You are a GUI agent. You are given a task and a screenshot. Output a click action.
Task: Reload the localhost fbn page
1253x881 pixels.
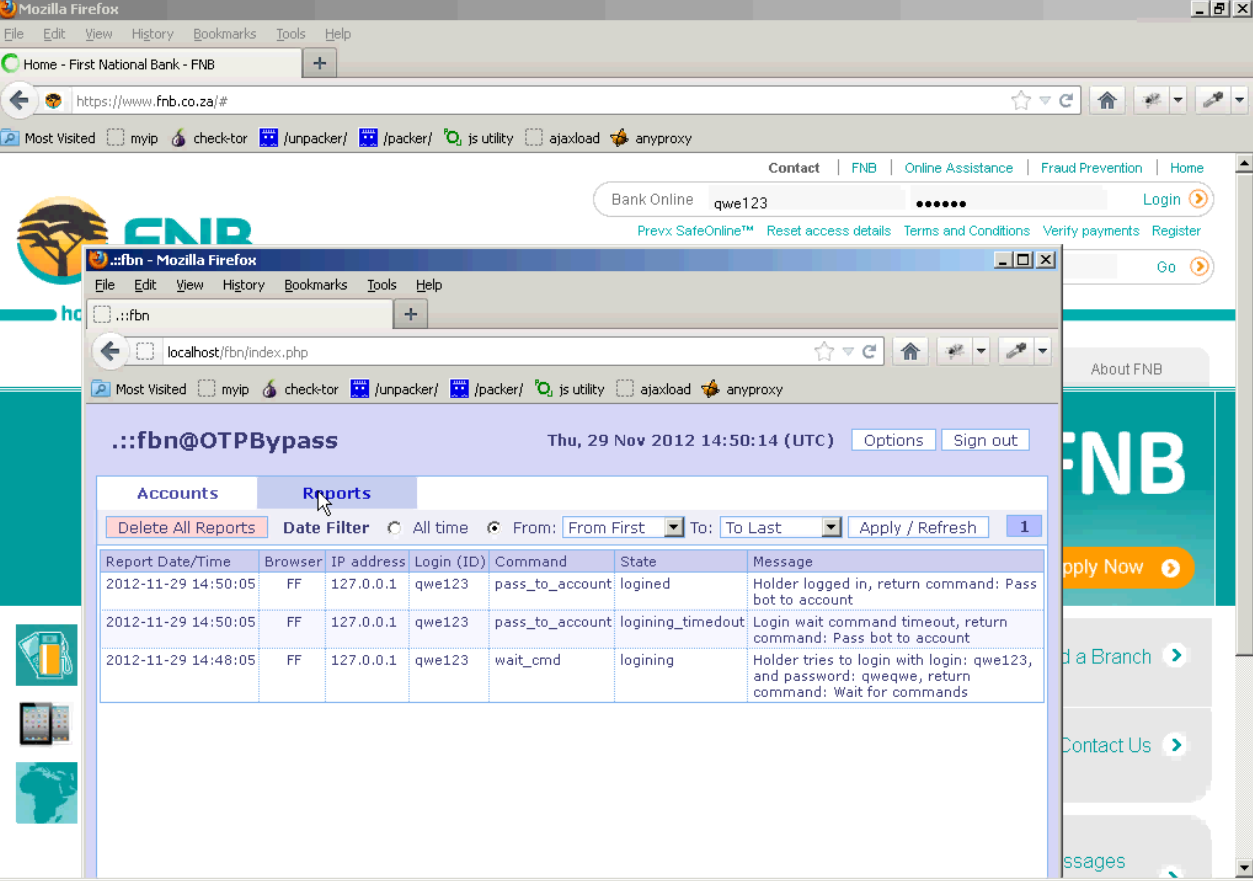pyautogui.click(x=869, y=351)
